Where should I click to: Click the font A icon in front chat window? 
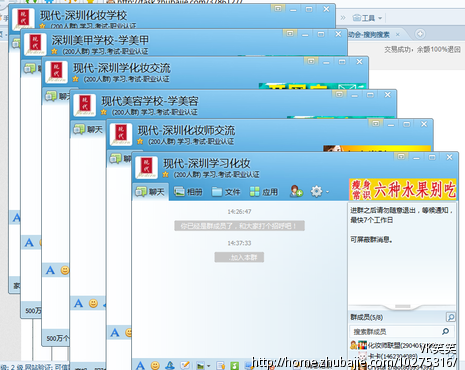[x=141, y=365]
